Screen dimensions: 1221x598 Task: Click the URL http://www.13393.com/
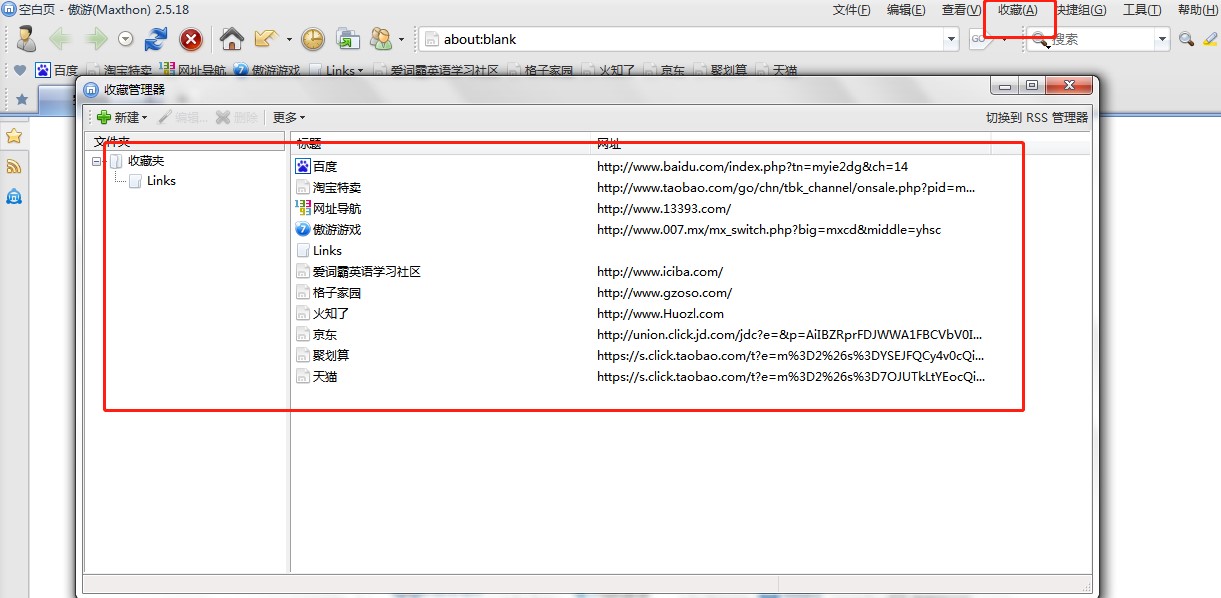664,209
